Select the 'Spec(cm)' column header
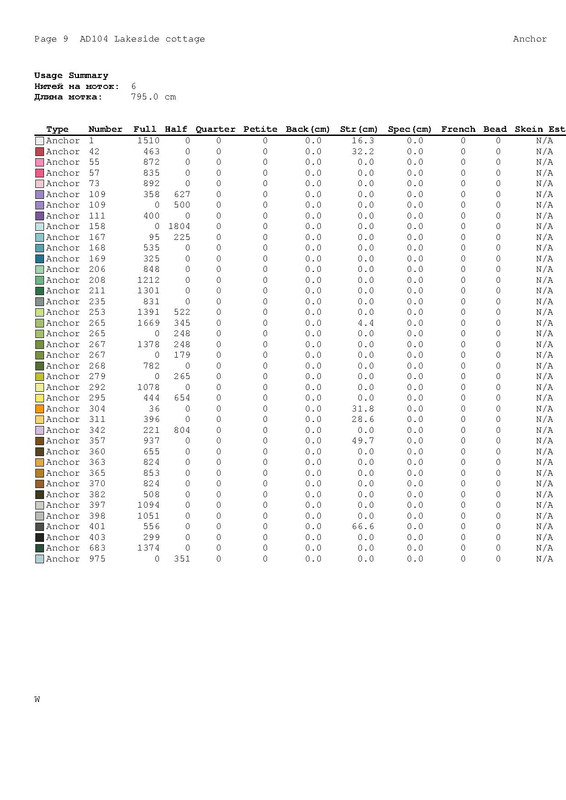566x800 pixels. tap(410, 130)
